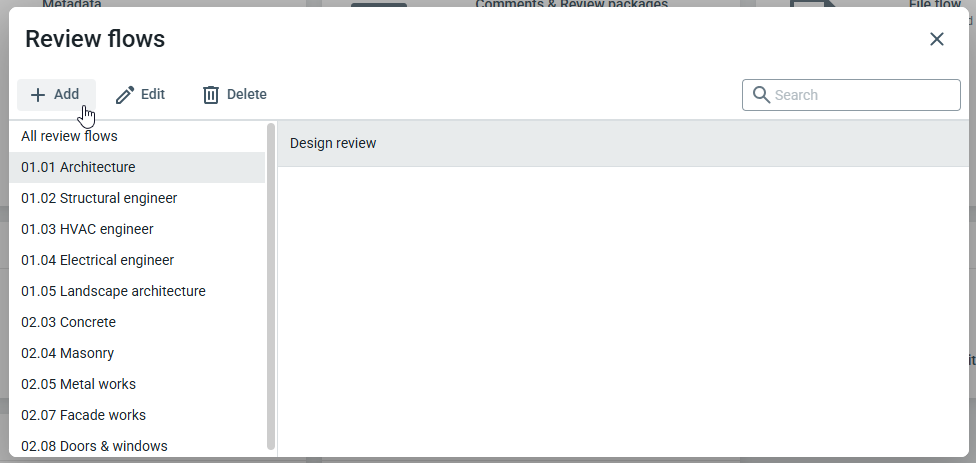Click the pencil Edit icon
The width and height of the screenshot is (976, 463).
(125, 95)
